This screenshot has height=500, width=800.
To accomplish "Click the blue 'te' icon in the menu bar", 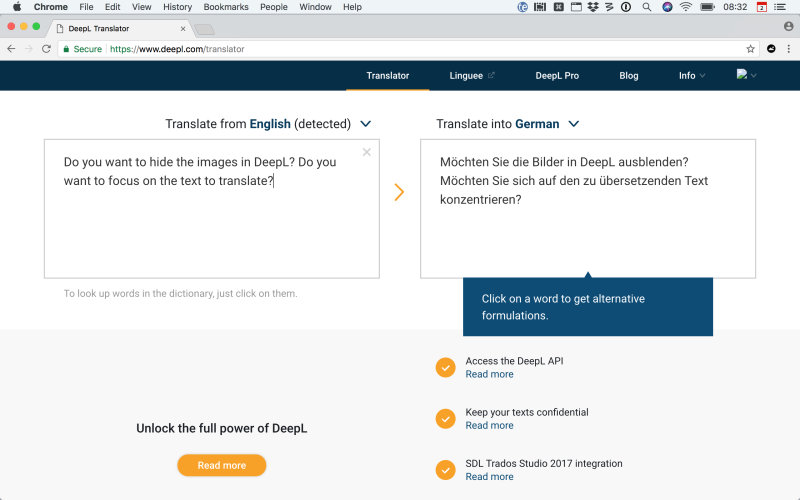I will [x=522, y=7].
